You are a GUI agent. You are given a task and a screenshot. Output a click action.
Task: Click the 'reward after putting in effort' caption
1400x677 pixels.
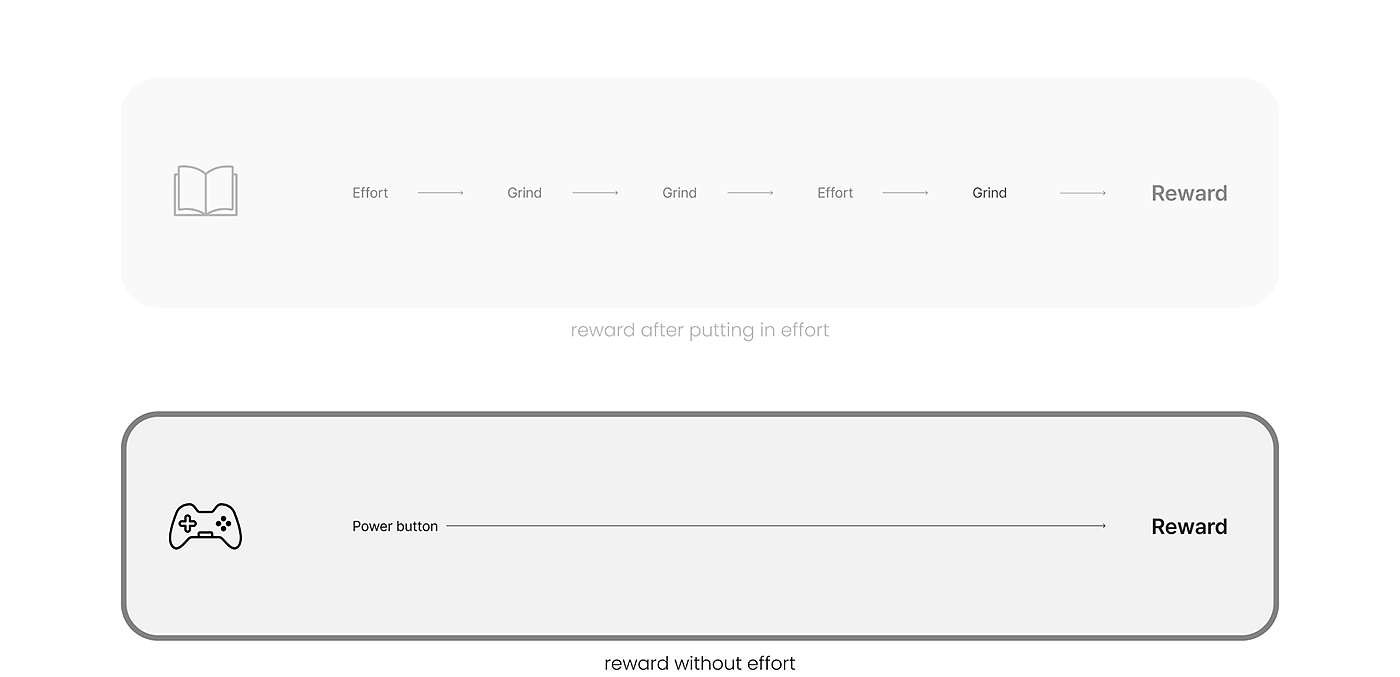click(700, 330)
